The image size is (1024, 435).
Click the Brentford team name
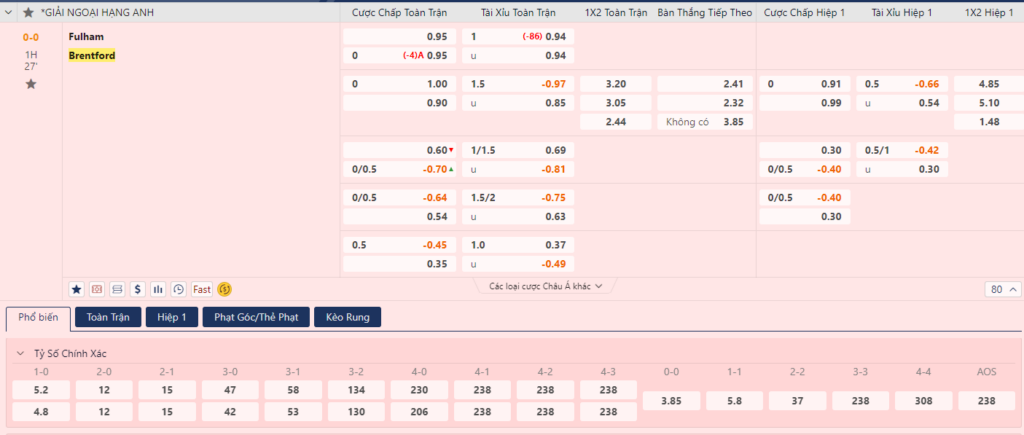click(92, 55)
